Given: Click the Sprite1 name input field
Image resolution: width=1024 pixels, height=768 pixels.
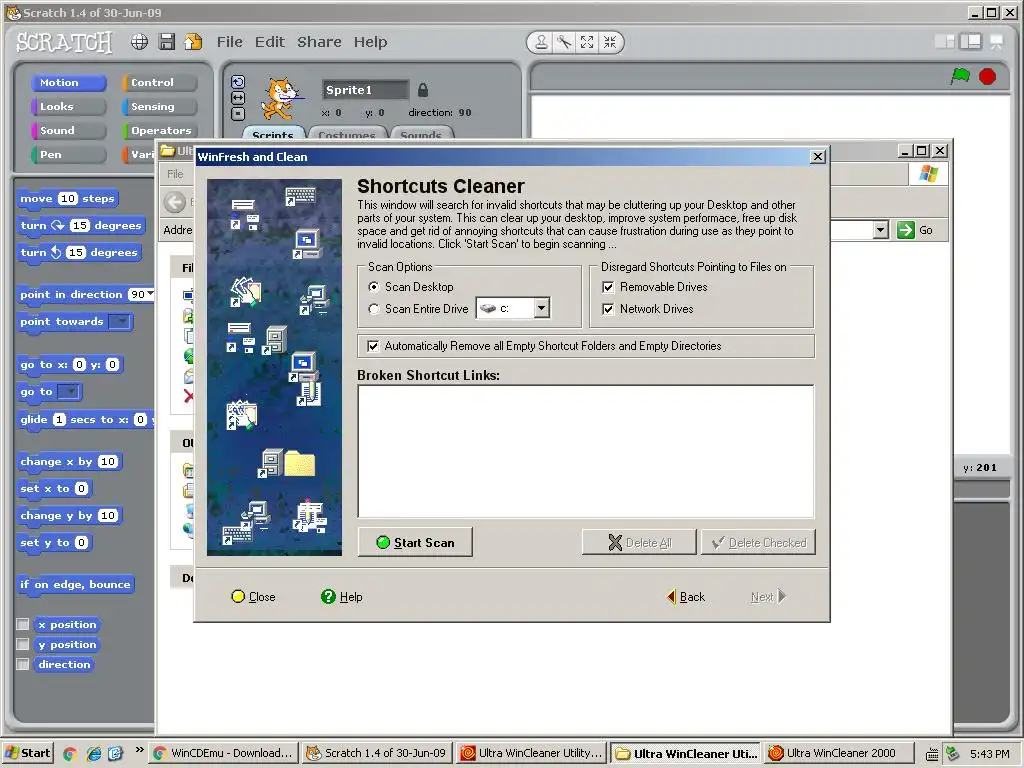Looking at the screenshot, I should pyautogui.click(x=364, y=90).
